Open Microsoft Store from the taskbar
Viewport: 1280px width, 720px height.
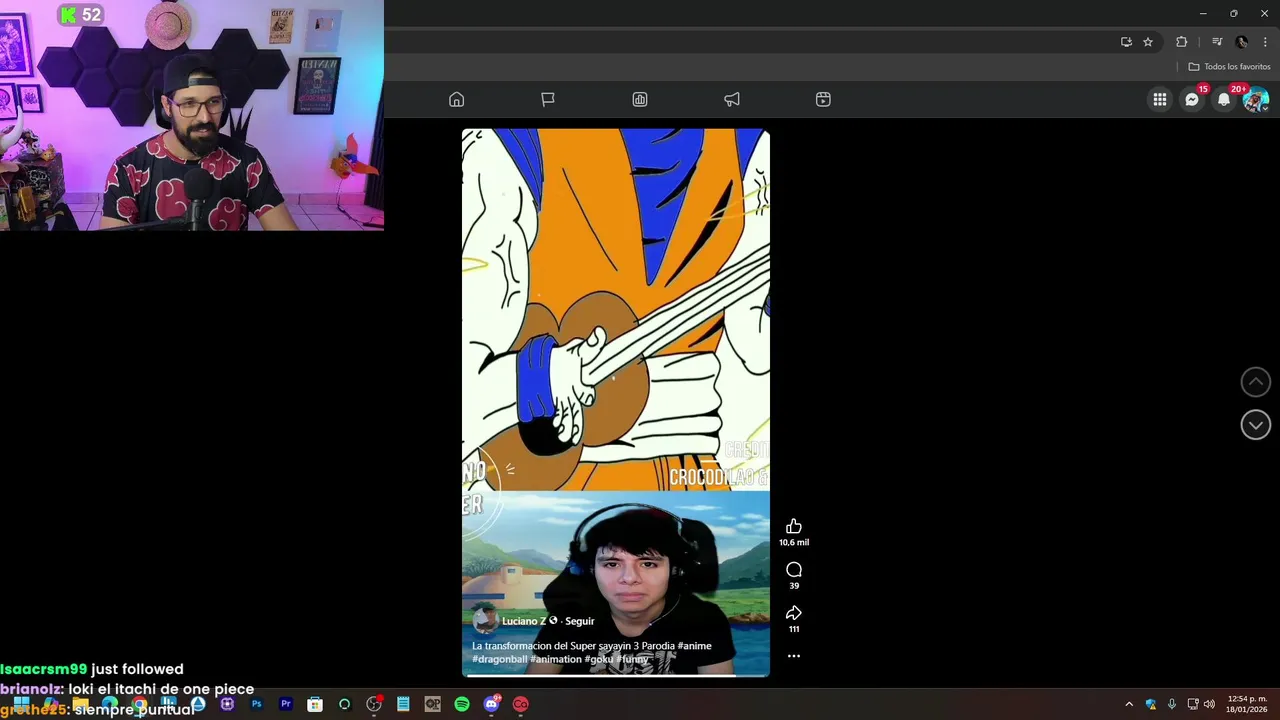(x=315, y=704)
